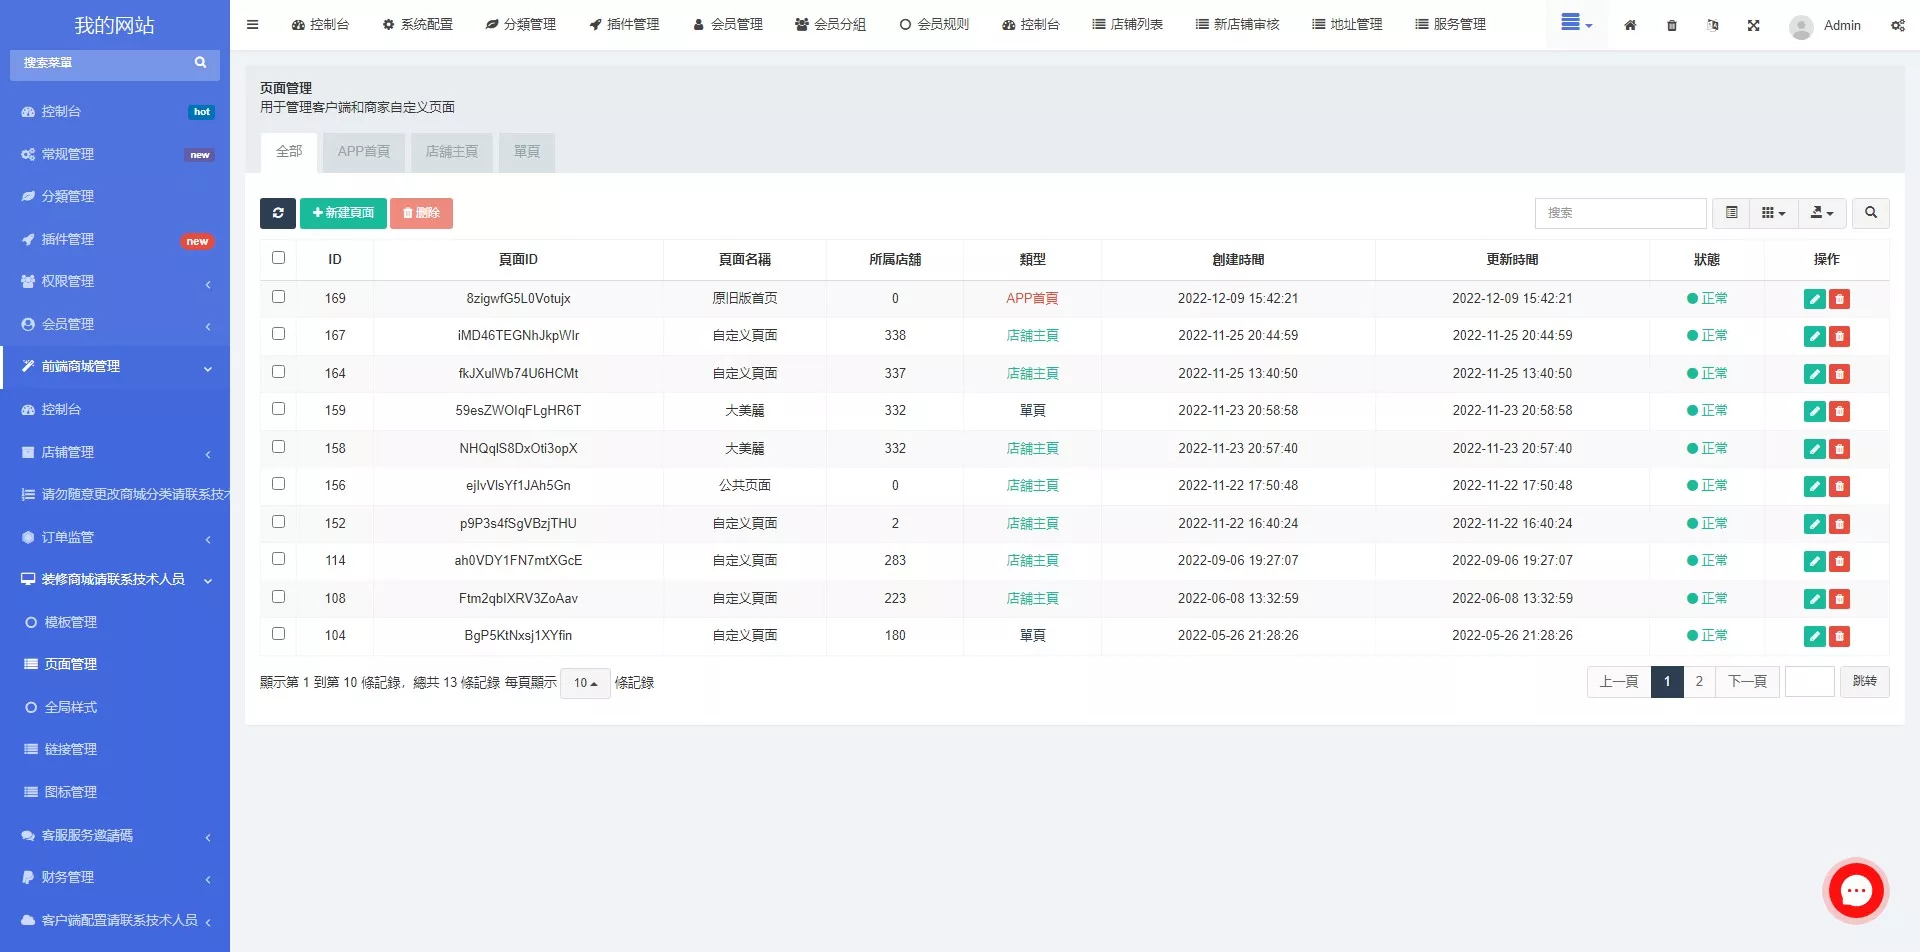
Task: Click the hamburger menu toggle icon in top bar
Action: pyautogui.click(x=252, y=25)
